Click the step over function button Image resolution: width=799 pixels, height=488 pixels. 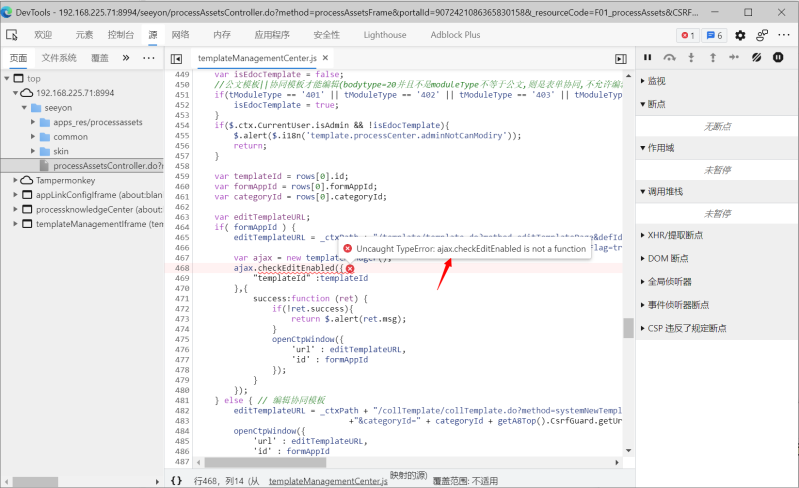pos(669,59)
